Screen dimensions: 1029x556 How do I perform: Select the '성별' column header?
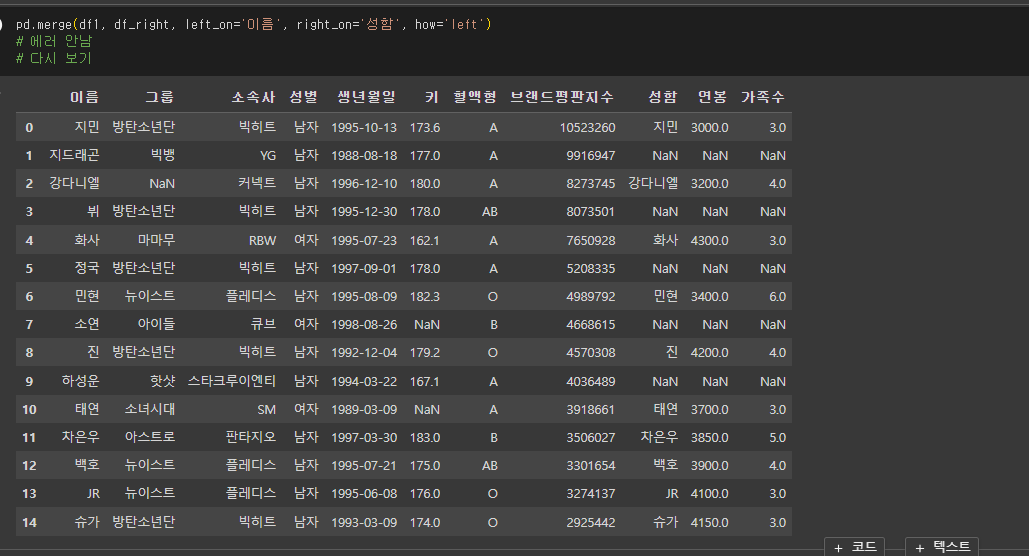[303, 97]
